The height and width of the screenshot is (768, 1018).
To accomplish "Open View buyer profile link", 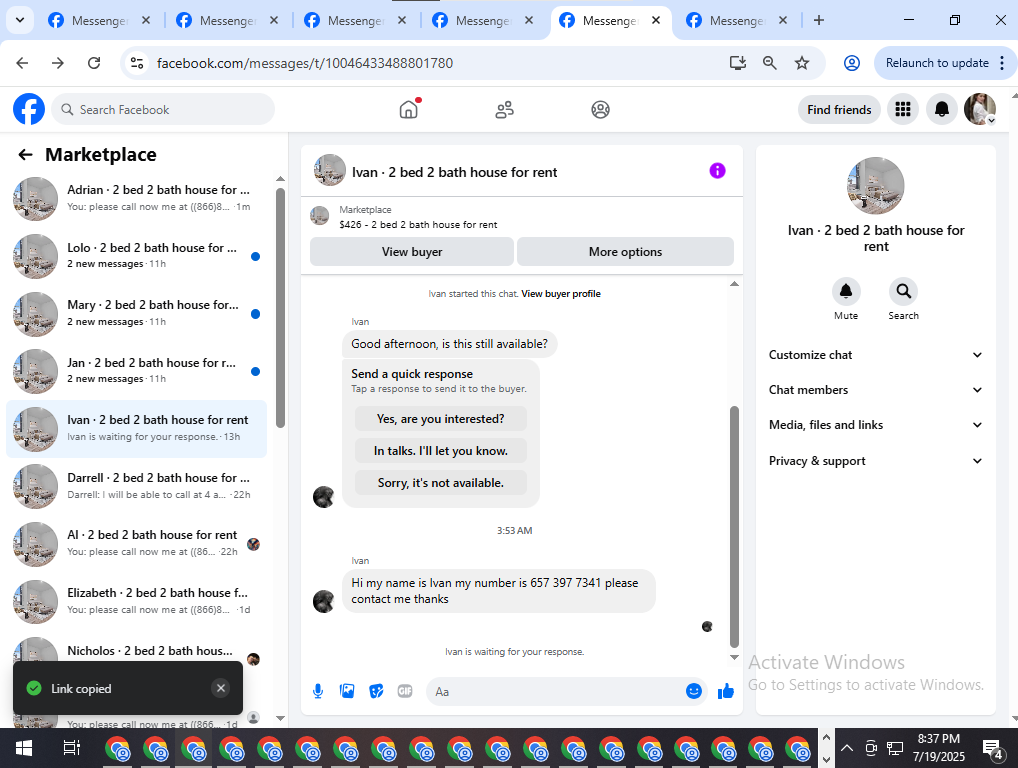I will point(560,294).
